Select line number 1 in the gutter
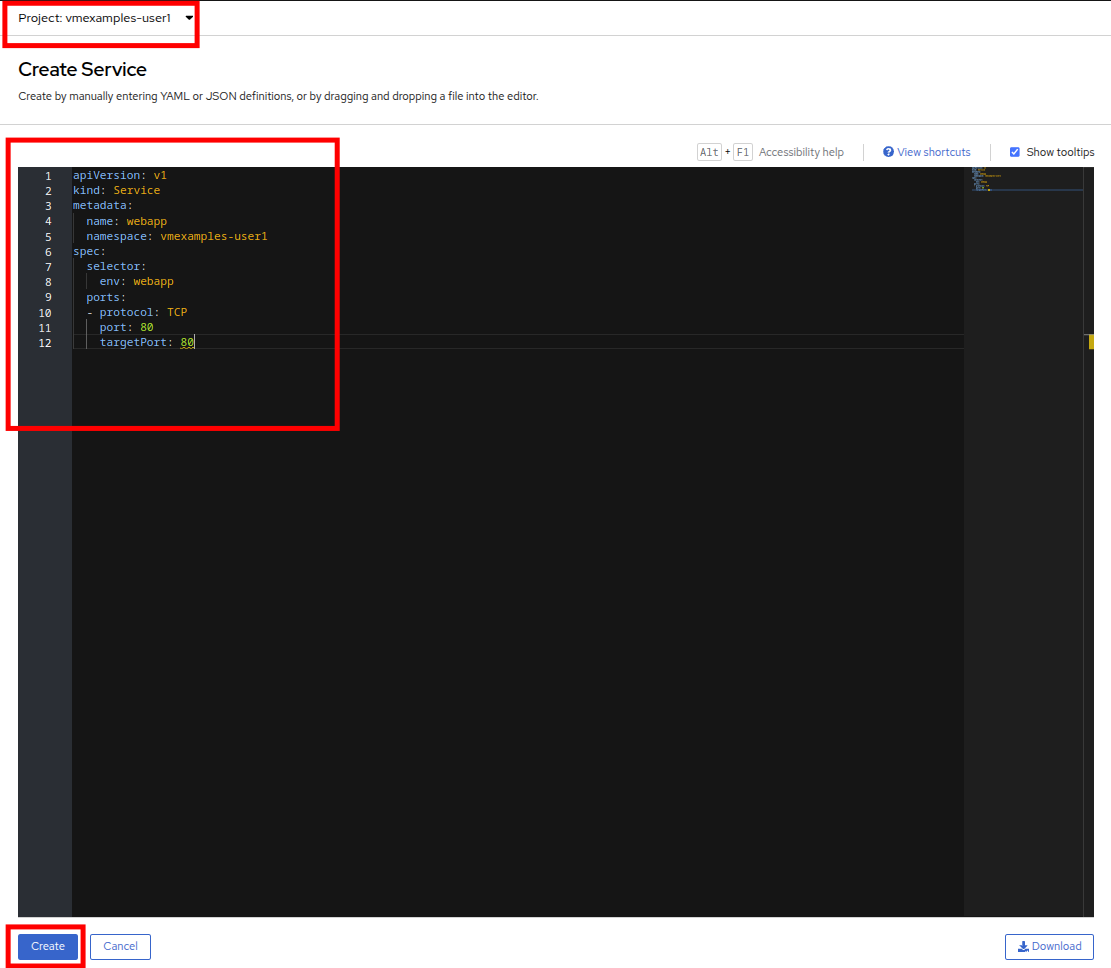 coord(48,176)
